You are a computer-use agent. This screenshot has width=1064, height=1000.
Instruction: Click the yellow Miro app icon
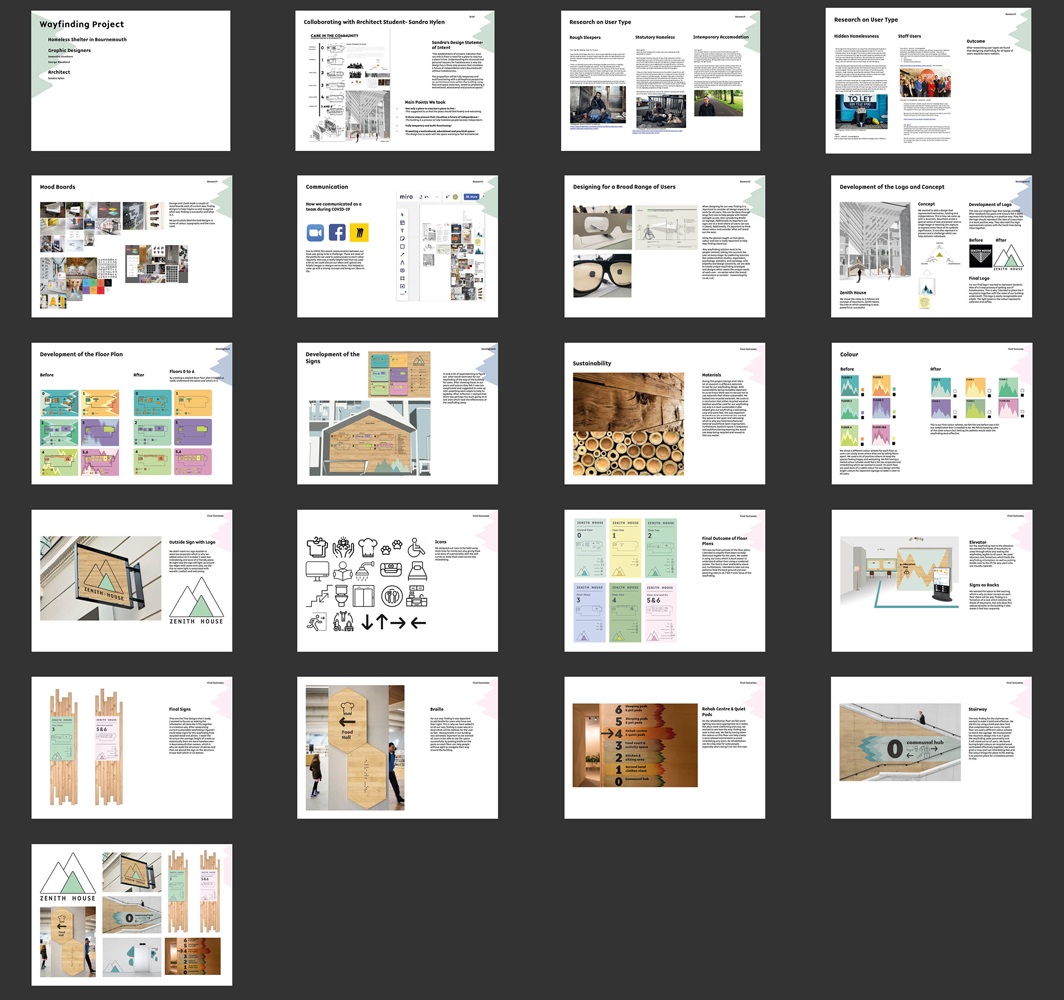359,233
